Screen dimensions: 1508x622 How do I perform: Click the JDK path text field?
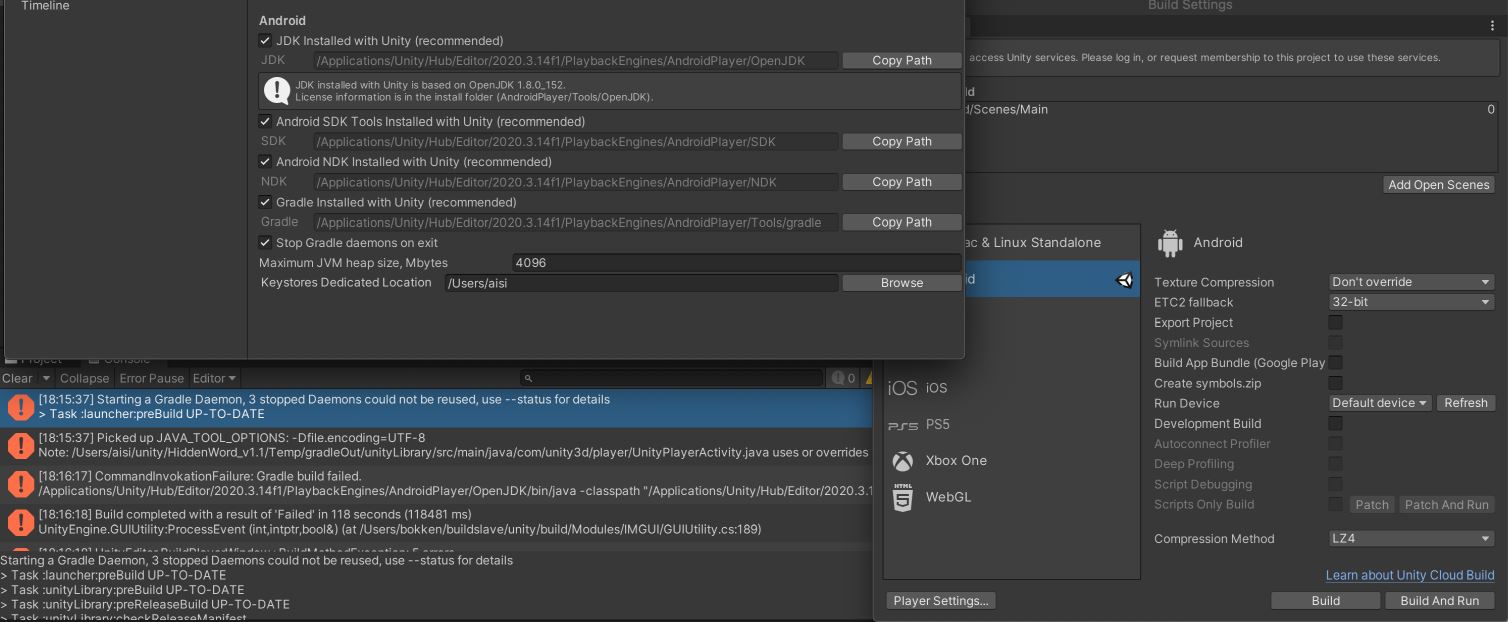point(576,61)
